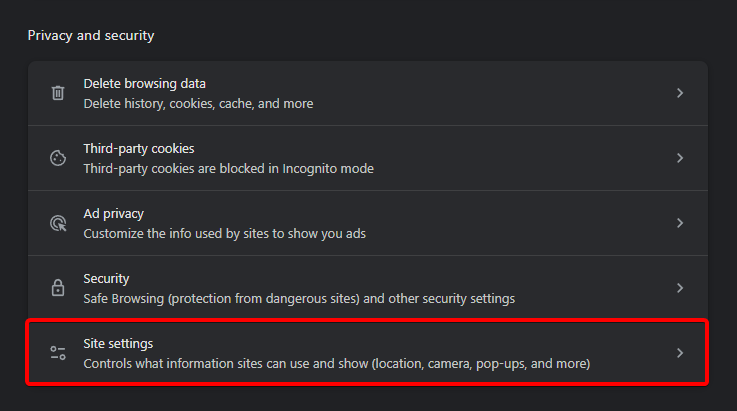The height and width of the screenshot is (411, 737).
Task: Click "Delete history, cookies, cache, and more" text
Action: (x=198, y=103)
